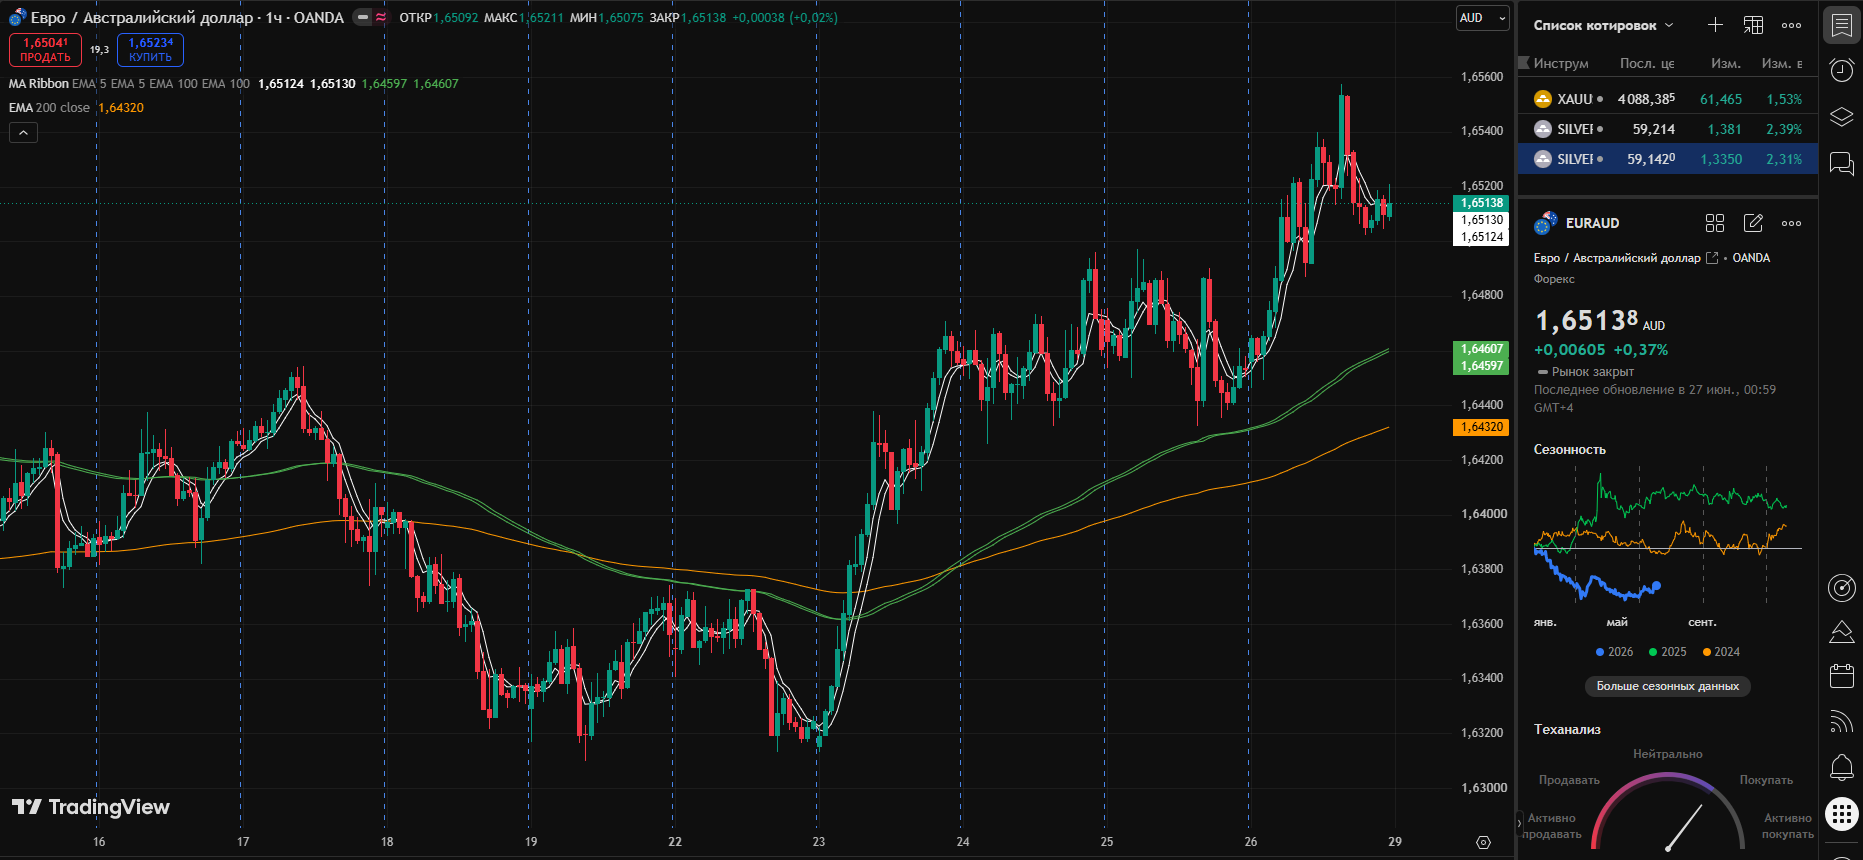The height and width of the screenshot is (860, 1863).
Task: Click the 19,3 spread value
Action: pyautogui.click(x=99, y=50)
